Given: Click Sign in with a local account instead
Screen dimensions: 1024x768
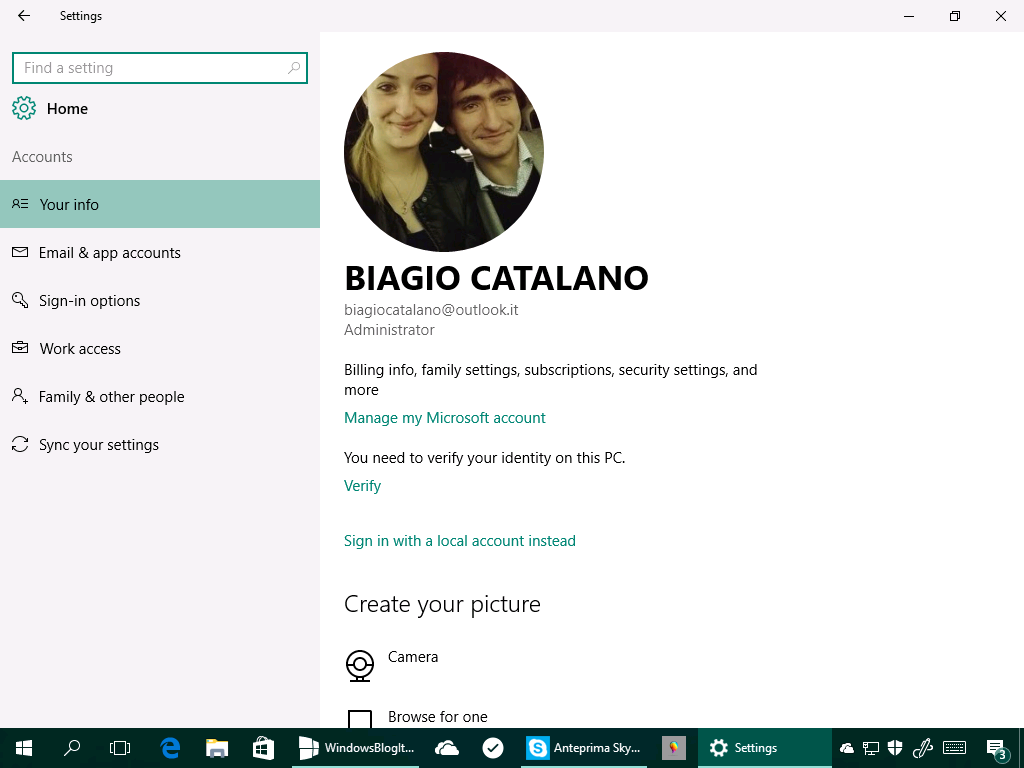Looking at the screenshot, I should pyautogui.click(x=460, y=541).
